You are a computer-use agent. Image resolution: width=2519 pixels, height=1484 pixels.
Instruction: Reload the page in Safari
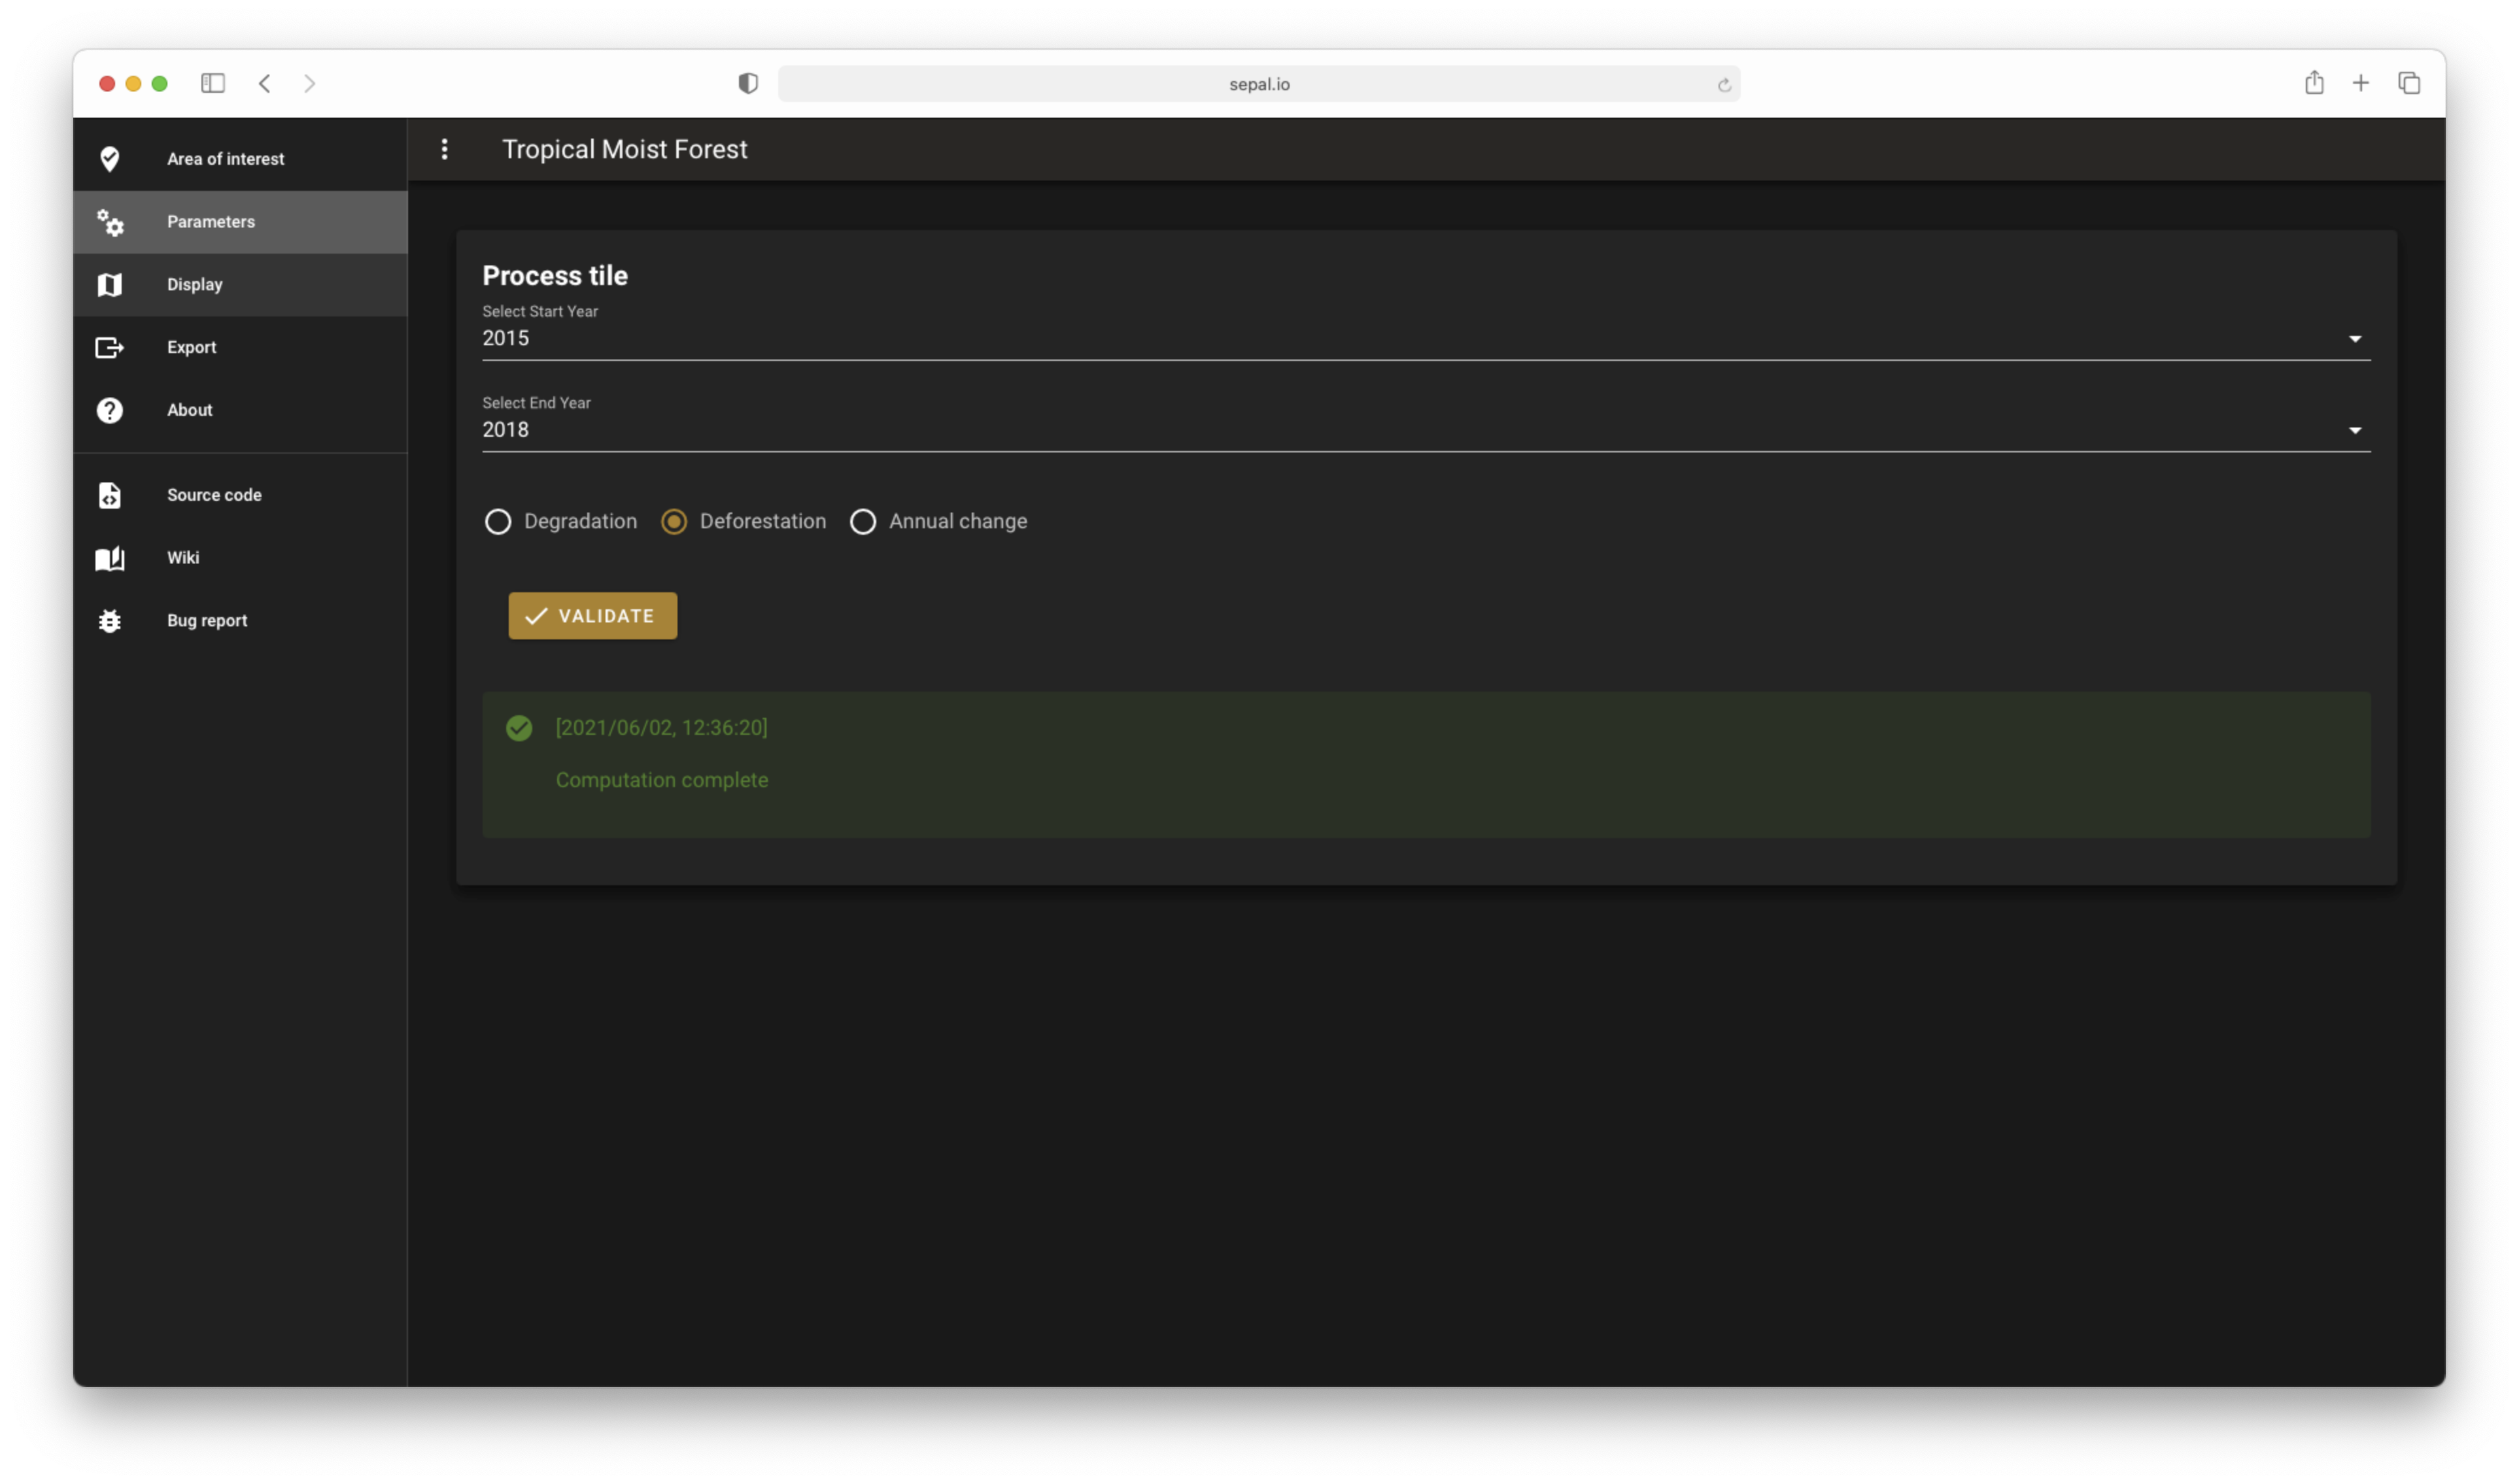(x=1724, y=85)
